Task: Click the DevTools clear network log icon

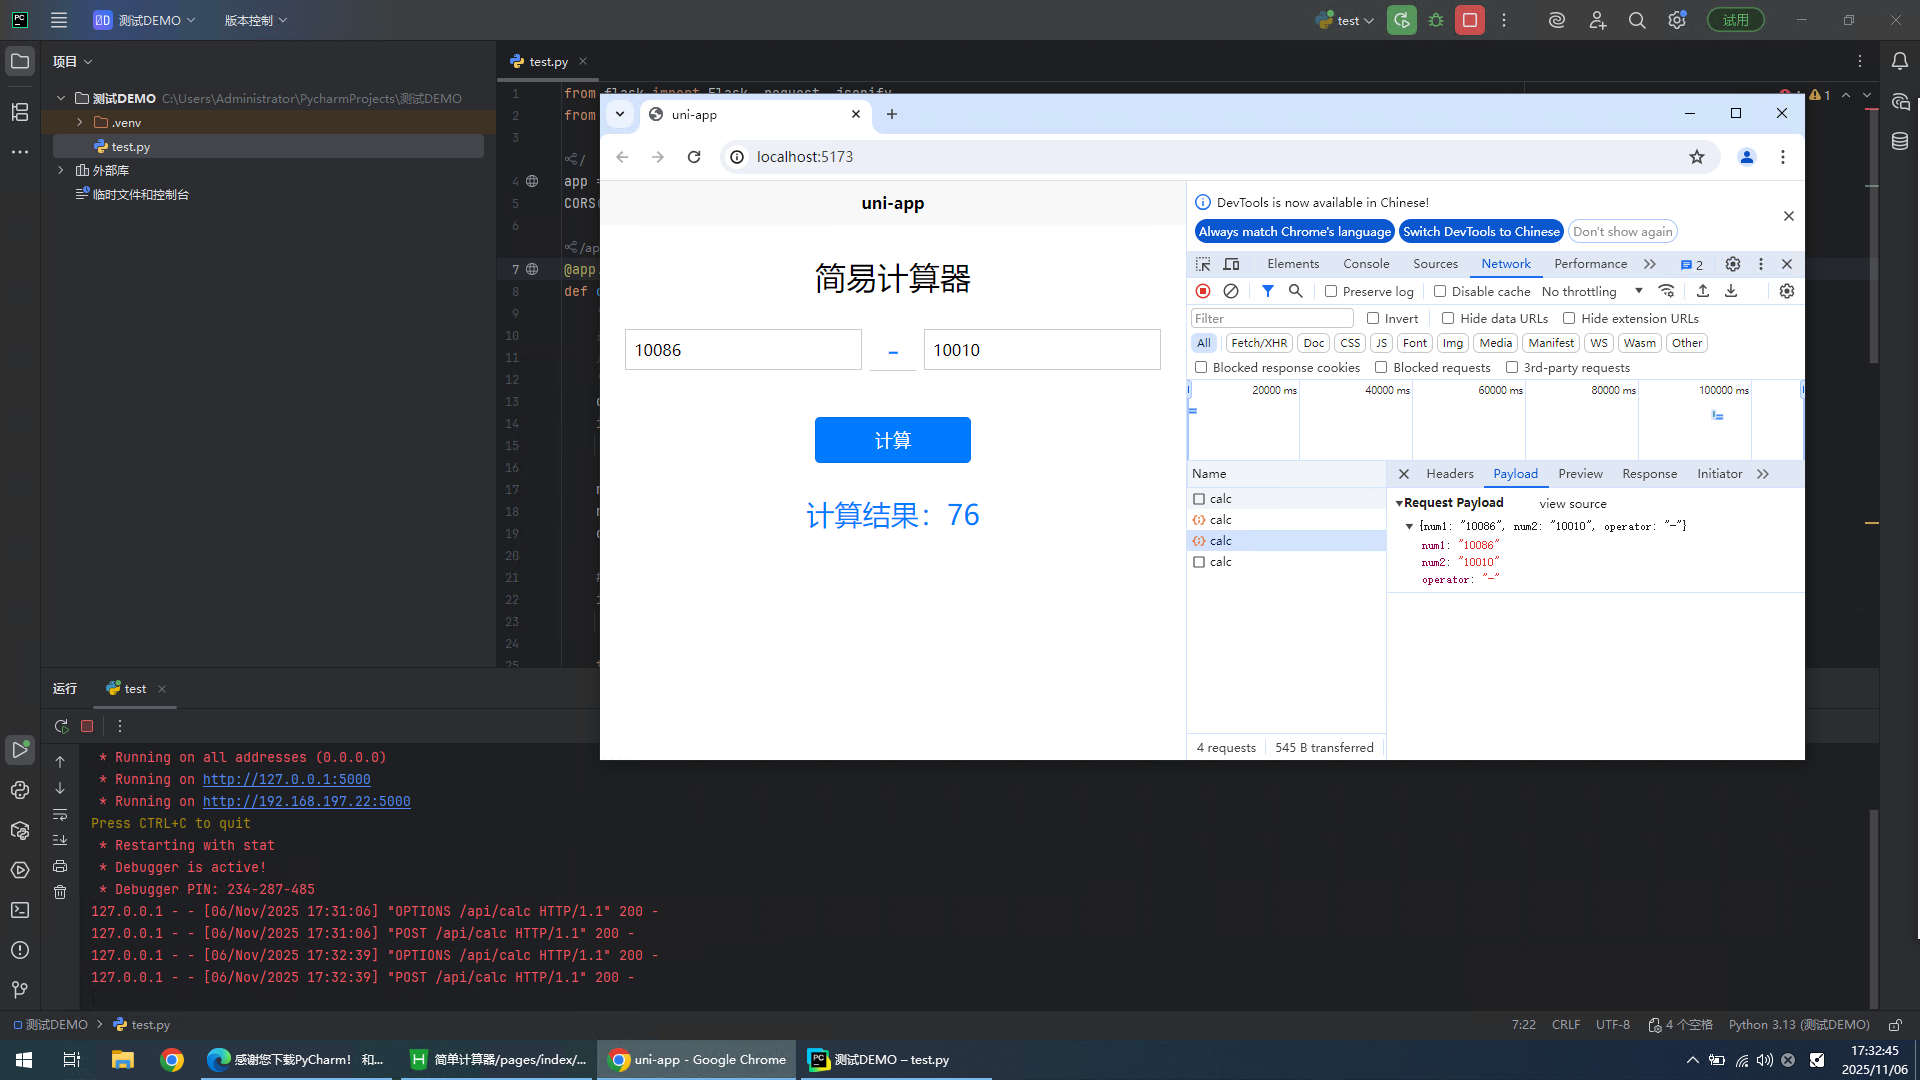Action: (x=1231, y=291)
